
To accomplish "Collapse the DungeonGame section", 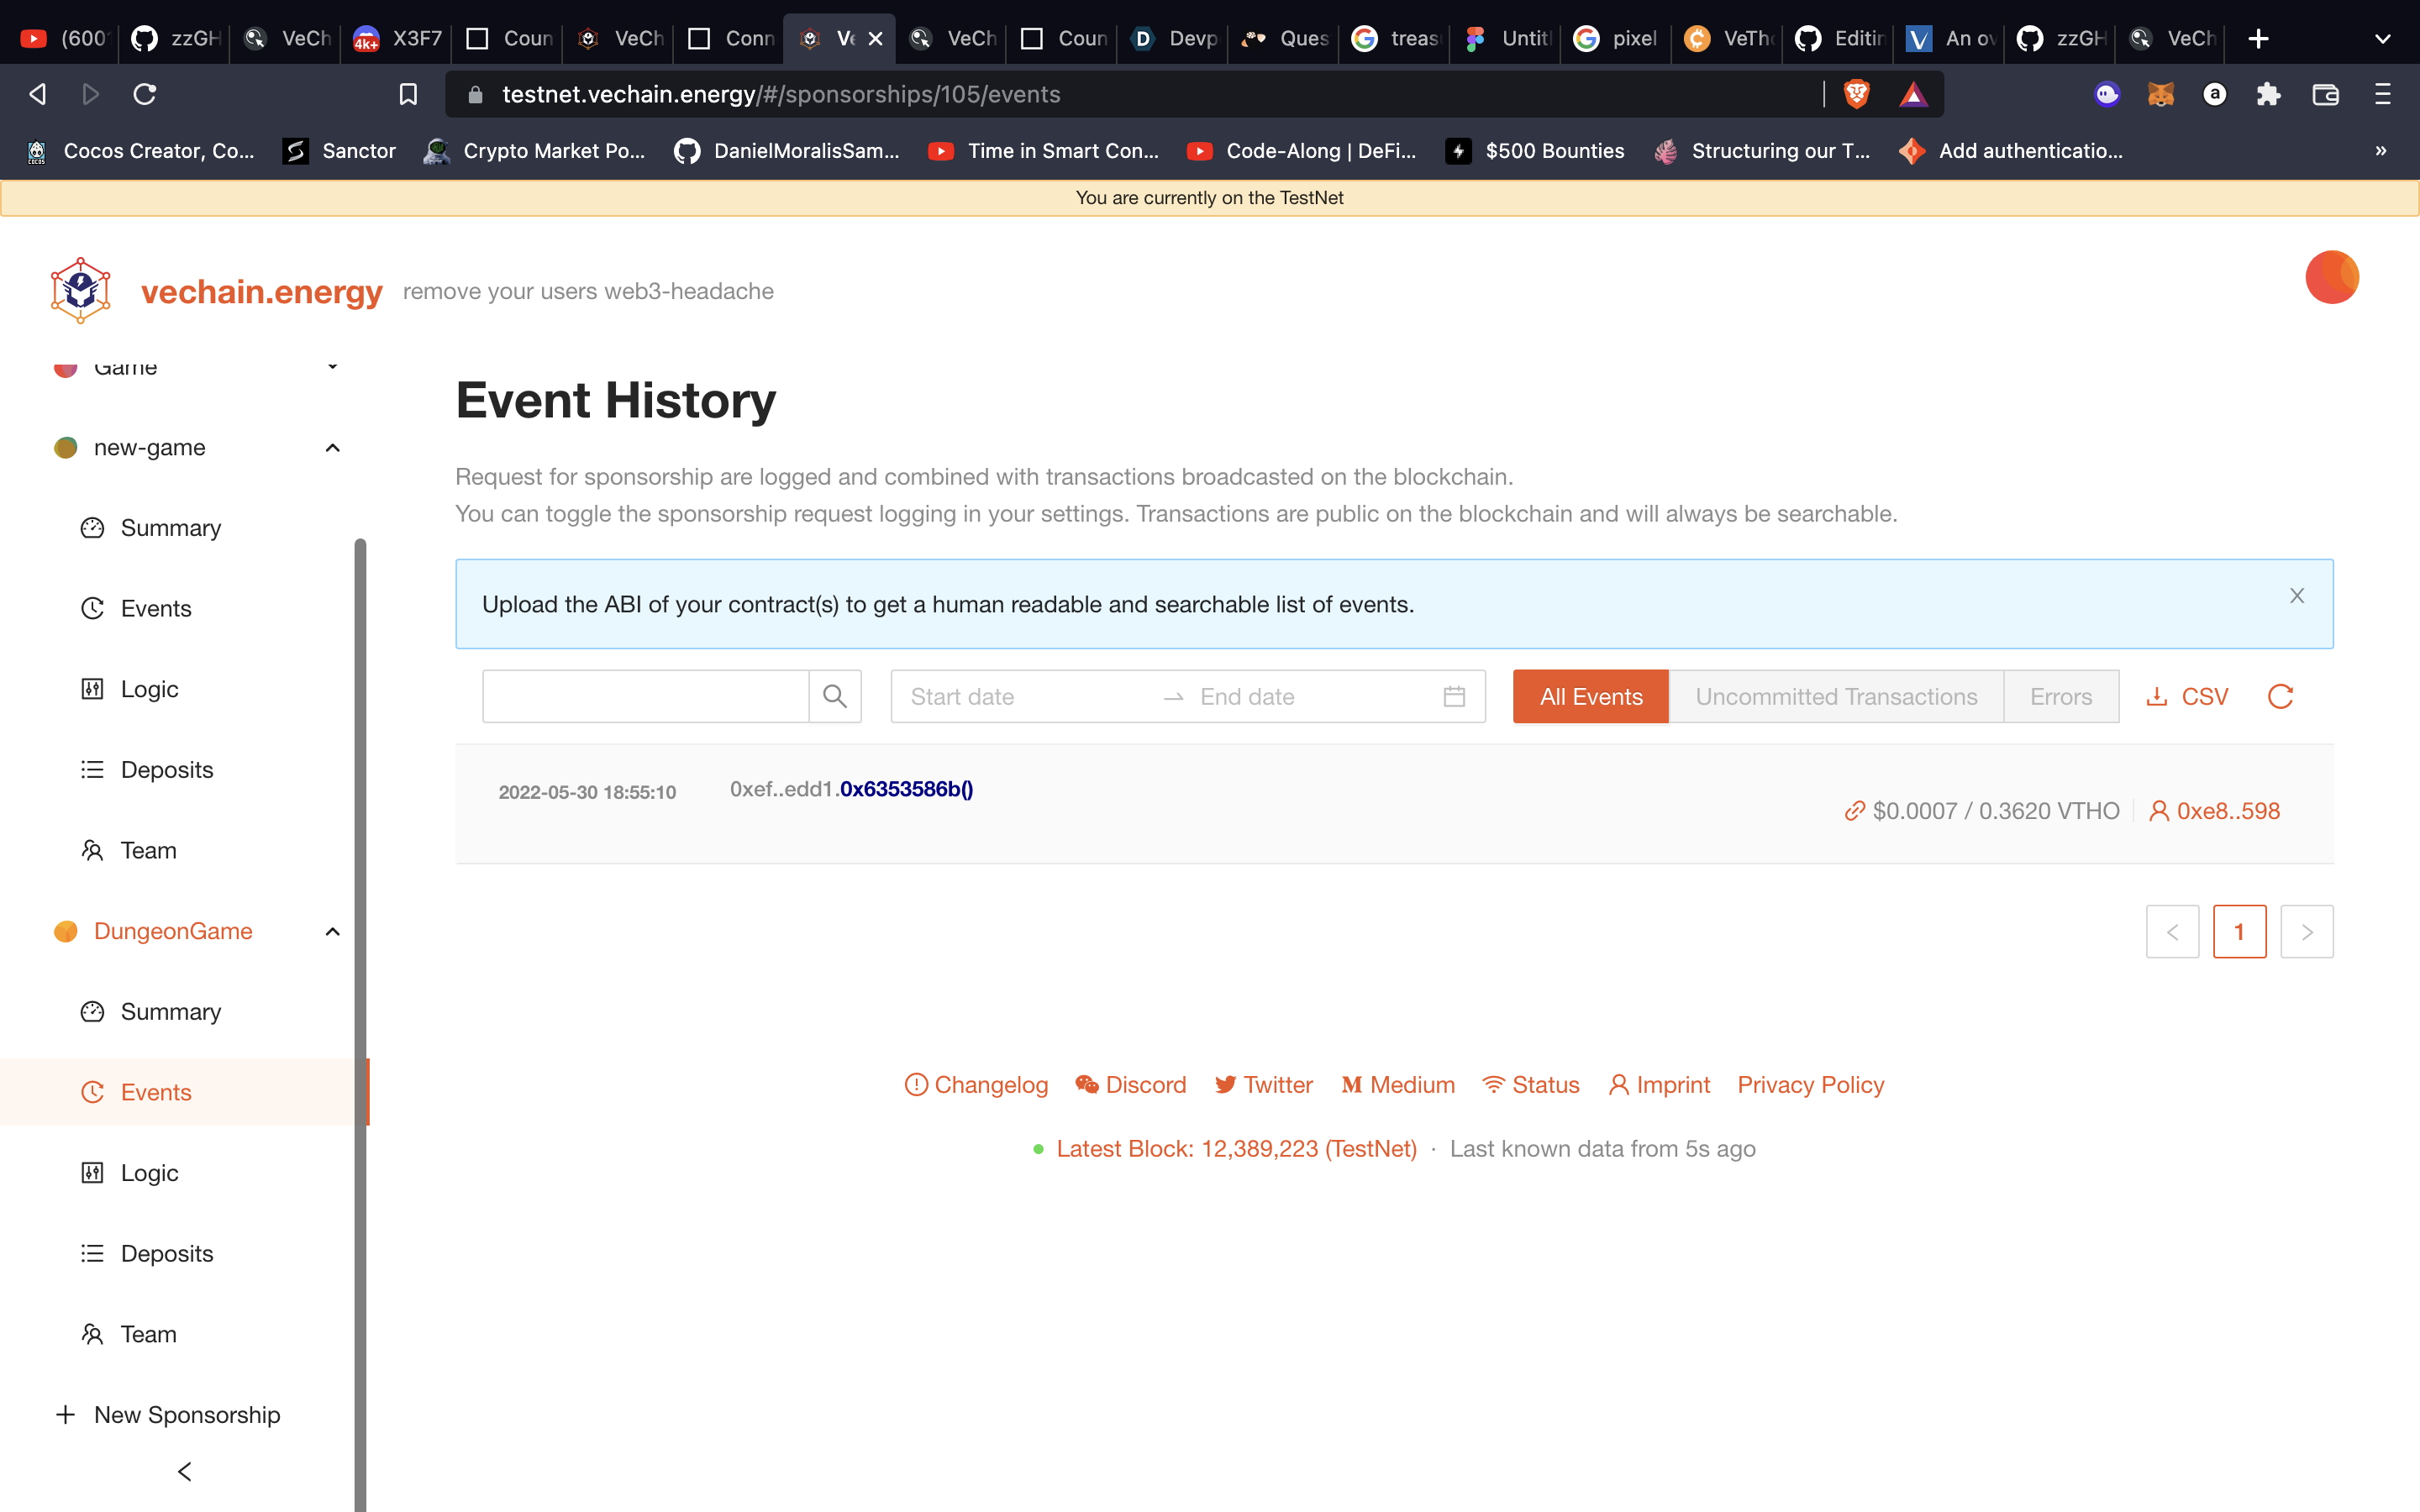I will click(x=332, y=931).
